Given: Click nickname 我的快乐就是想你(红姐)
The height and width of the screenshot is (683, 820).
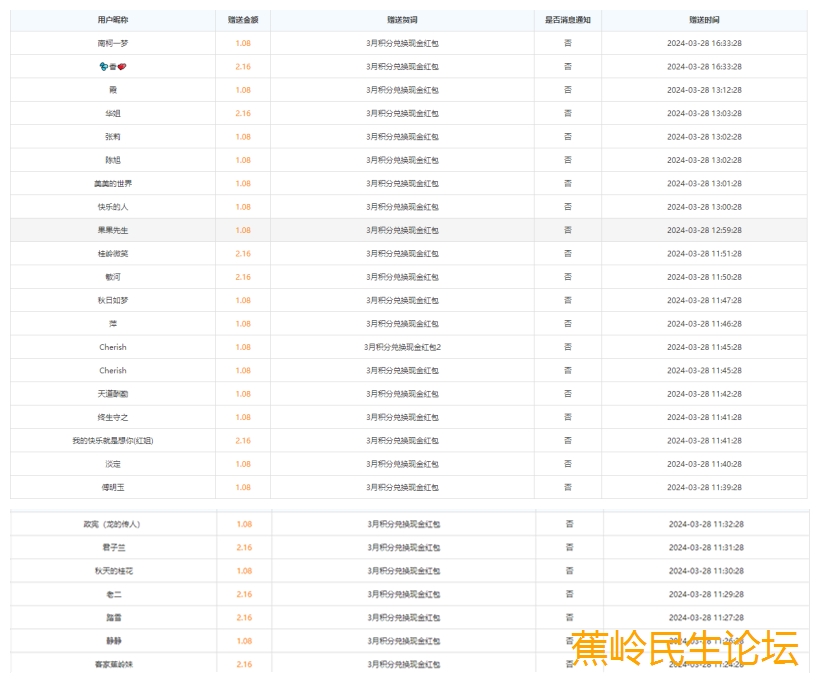Looking at the screenshot, I should click(113, 441).
